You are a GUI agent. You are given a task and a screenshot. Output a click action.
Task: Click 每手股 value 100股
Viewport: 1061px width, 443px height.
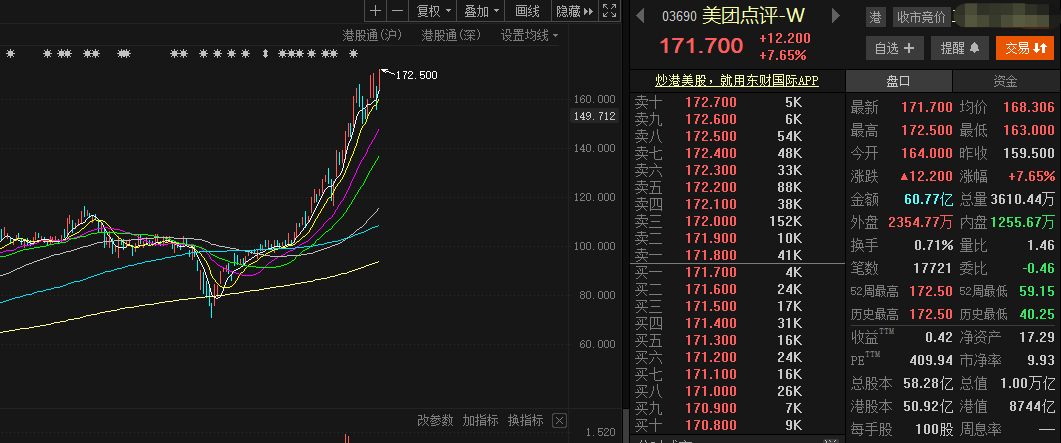tap(932, 429)
